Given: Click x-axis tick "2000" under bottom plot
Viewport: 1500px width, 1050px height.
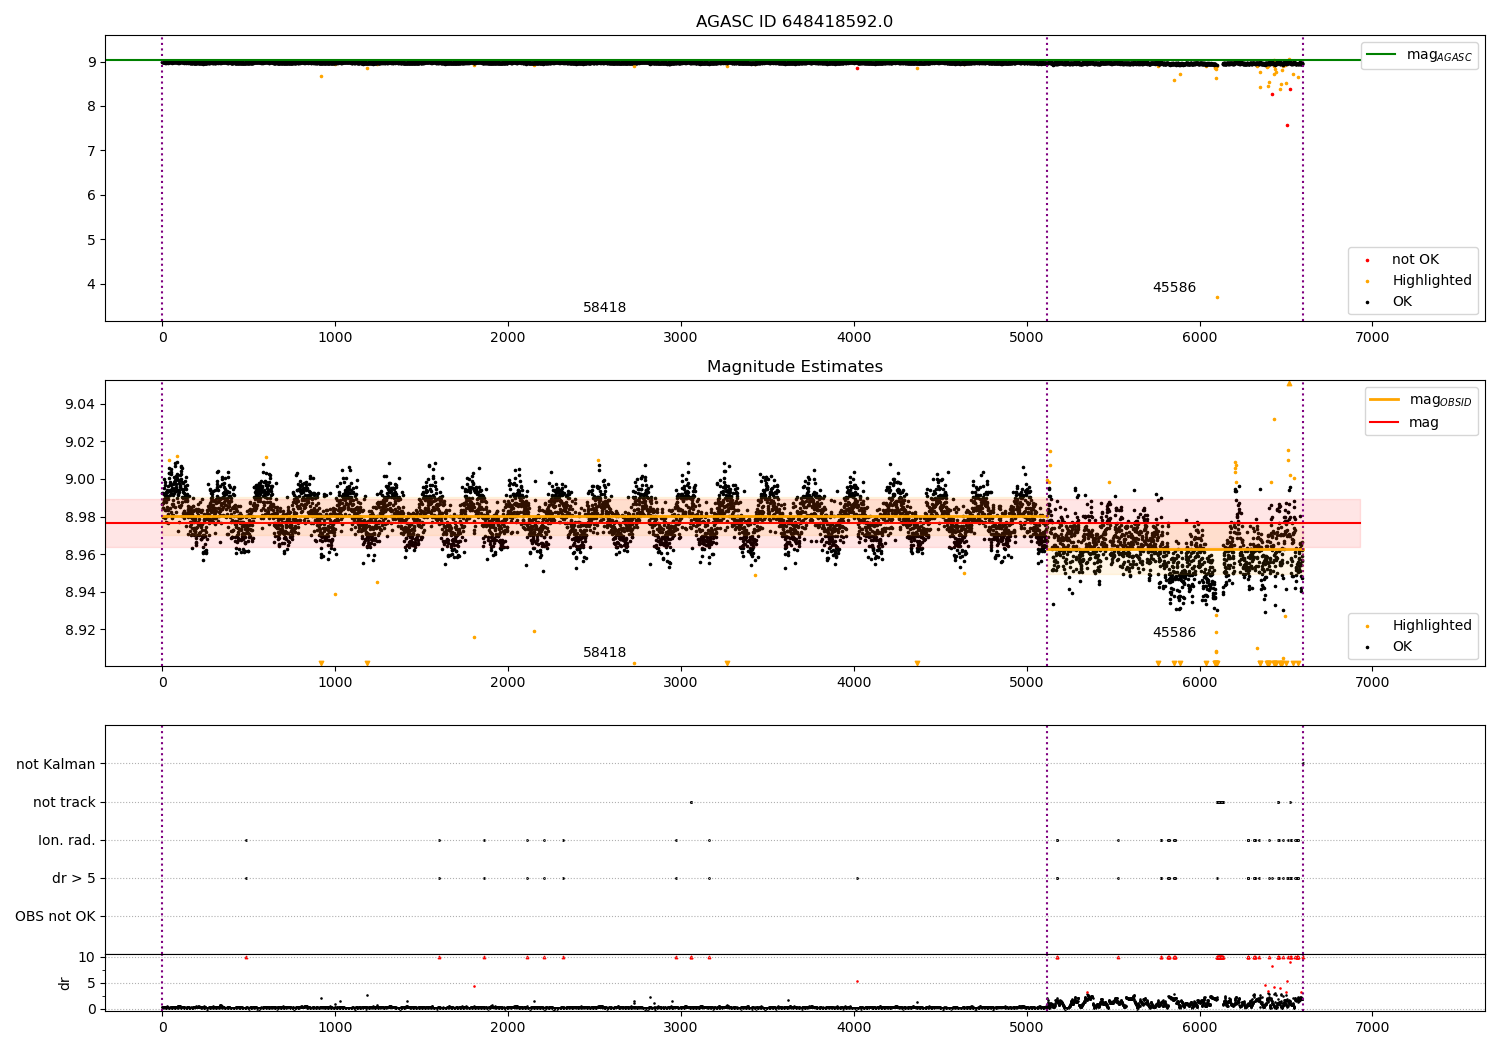Looking at the screenshot, I should (508, 1028).
